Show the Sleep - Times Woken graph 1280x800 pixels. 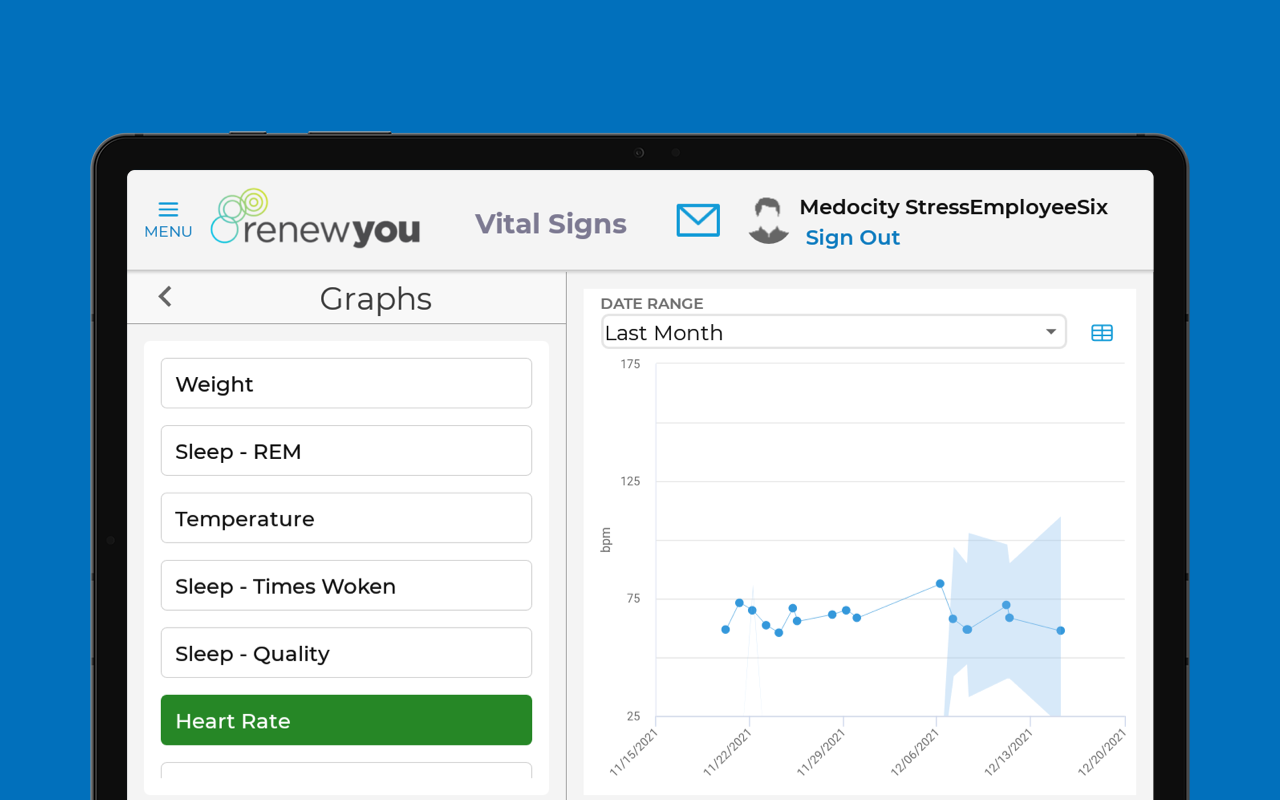pos(346,586)
